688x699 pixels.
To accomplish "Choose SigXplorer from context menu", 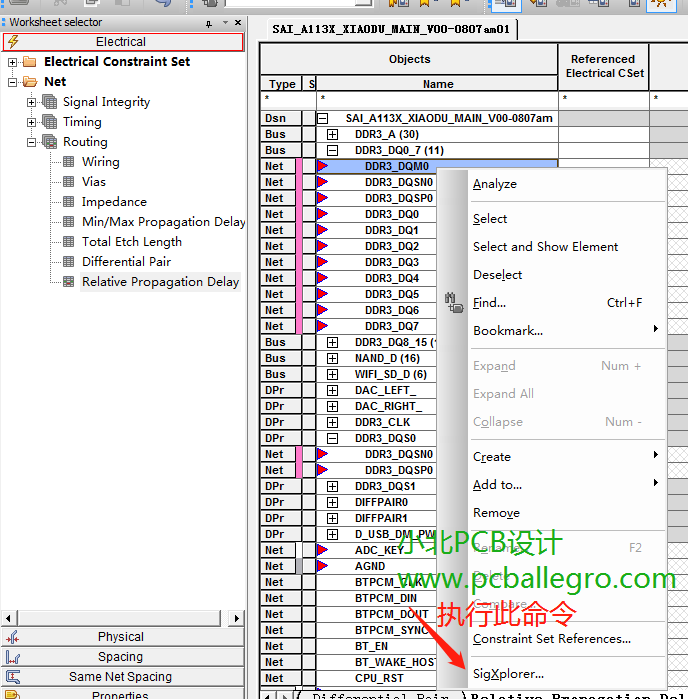I will pyautogui.click(x=508, y=674).
